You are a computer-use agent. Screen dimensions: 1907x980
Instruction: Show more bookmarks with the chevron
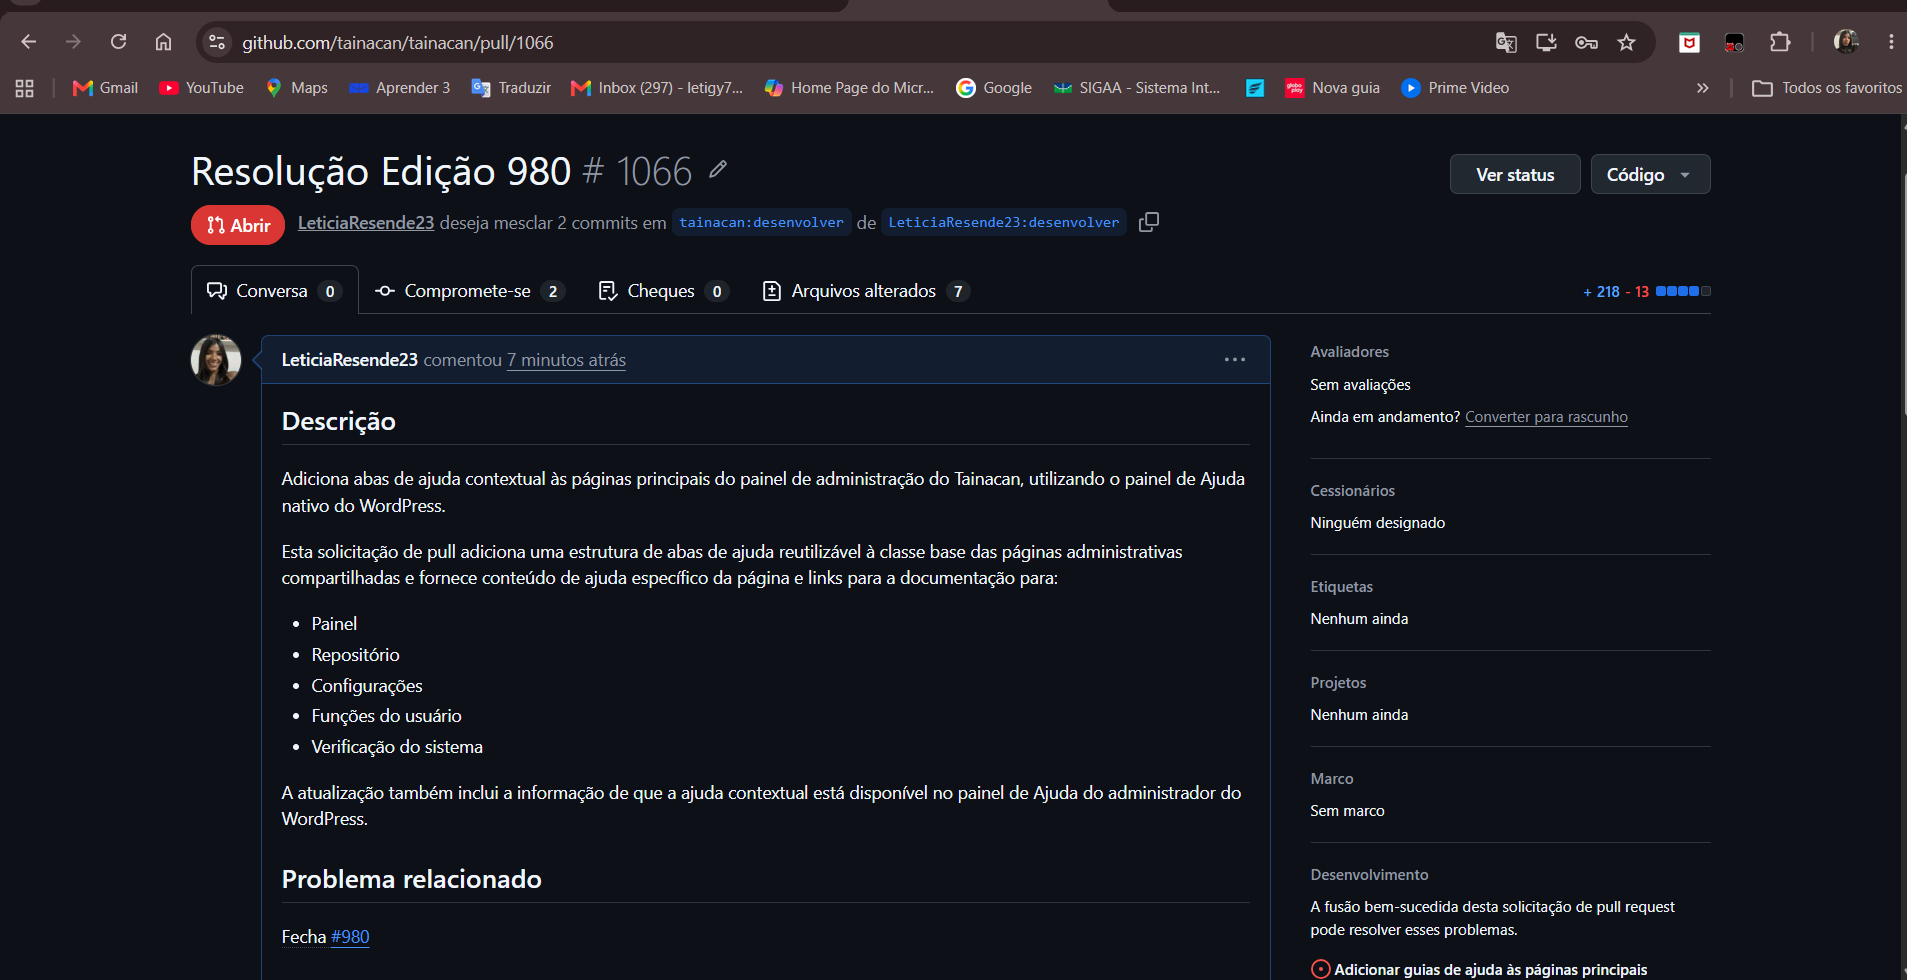1702,88
